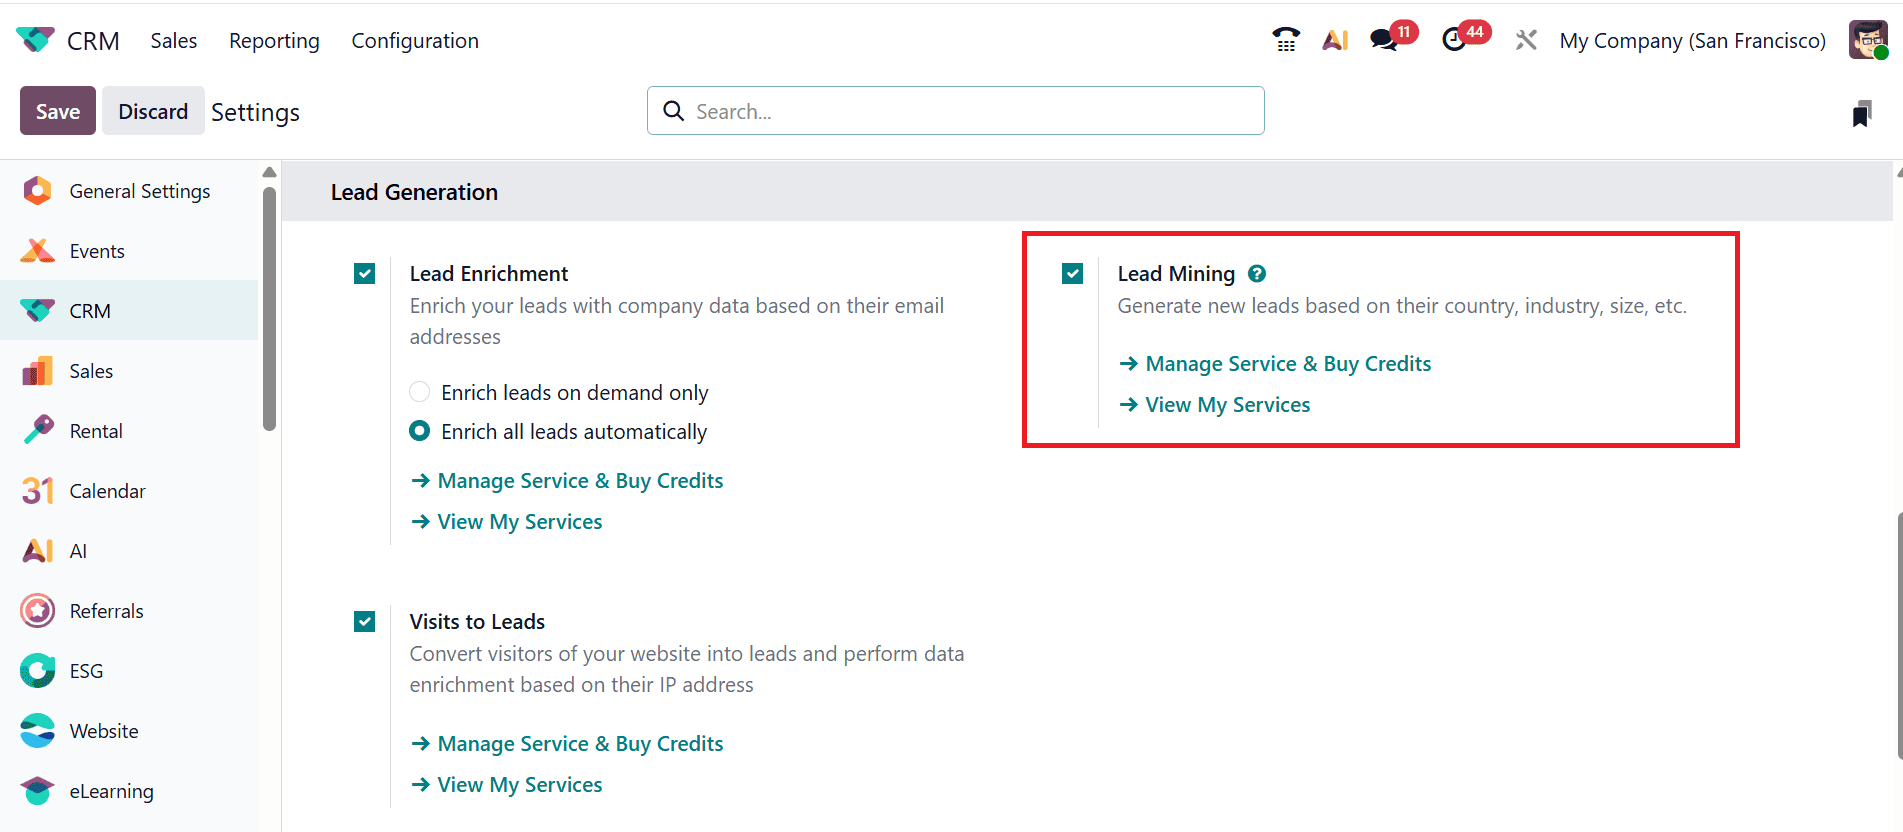
Task: Open Lead Mining Manage Service & Buy Credits
Action: click(x=1275, y=364)
